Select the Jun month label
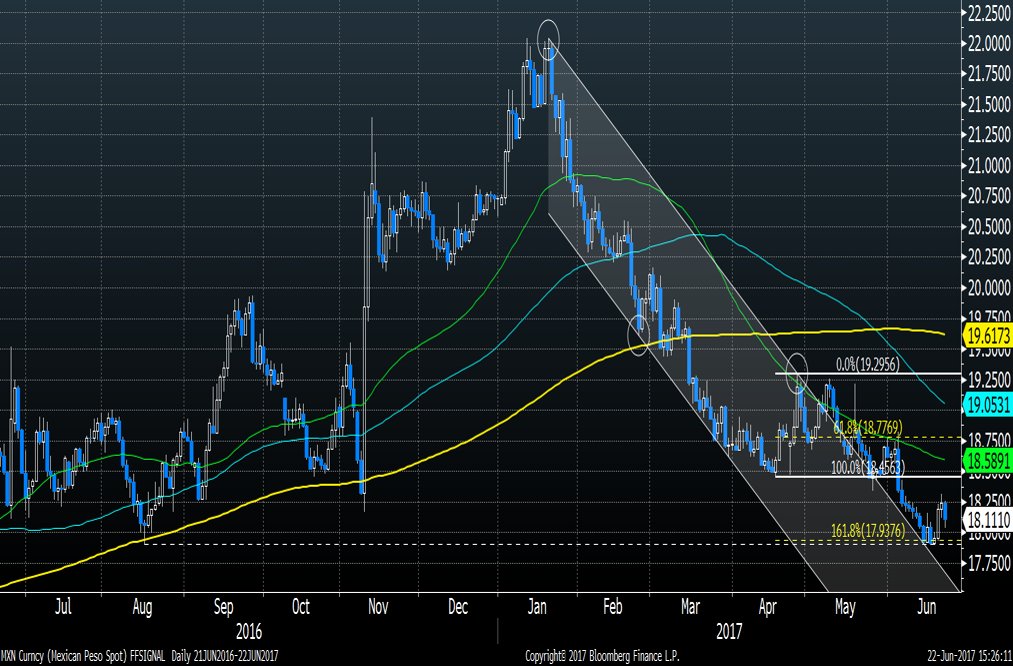Viewport: 1013px width, 666px height. pyautogui.click(x=927, y=607)
